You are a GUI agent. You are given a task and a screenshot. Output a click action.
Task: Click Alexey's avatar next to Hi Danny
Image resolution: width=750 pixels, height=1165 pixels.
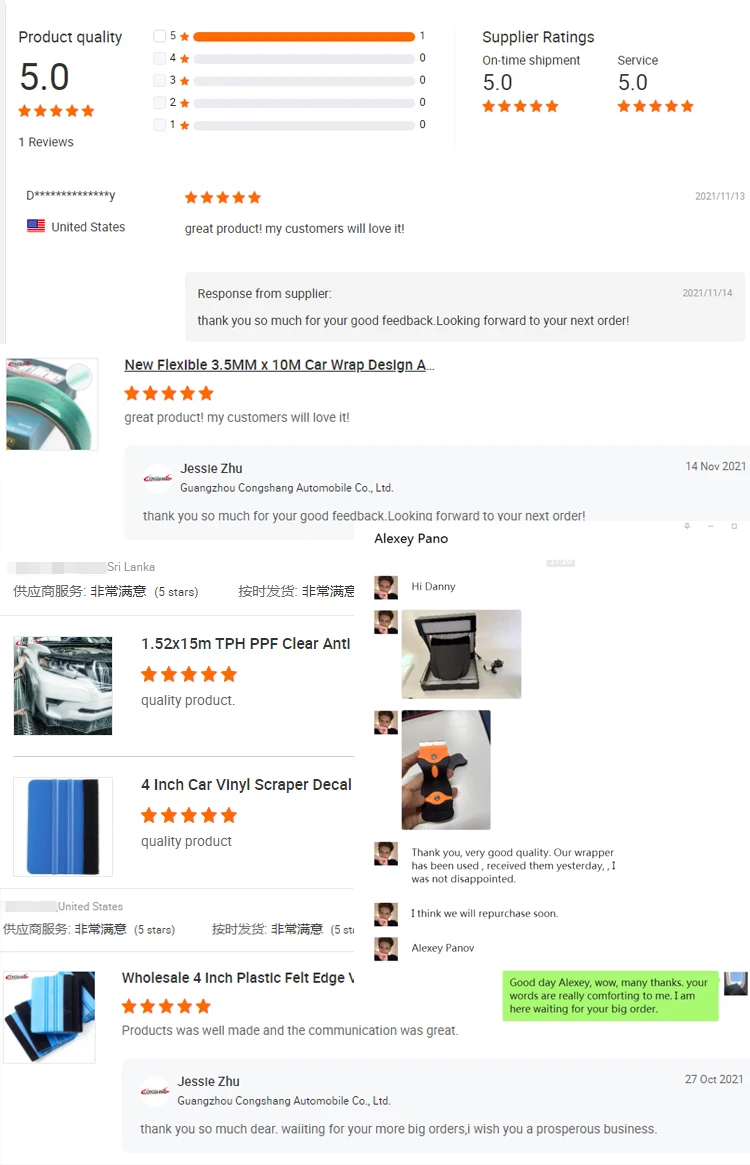[386, 587]
